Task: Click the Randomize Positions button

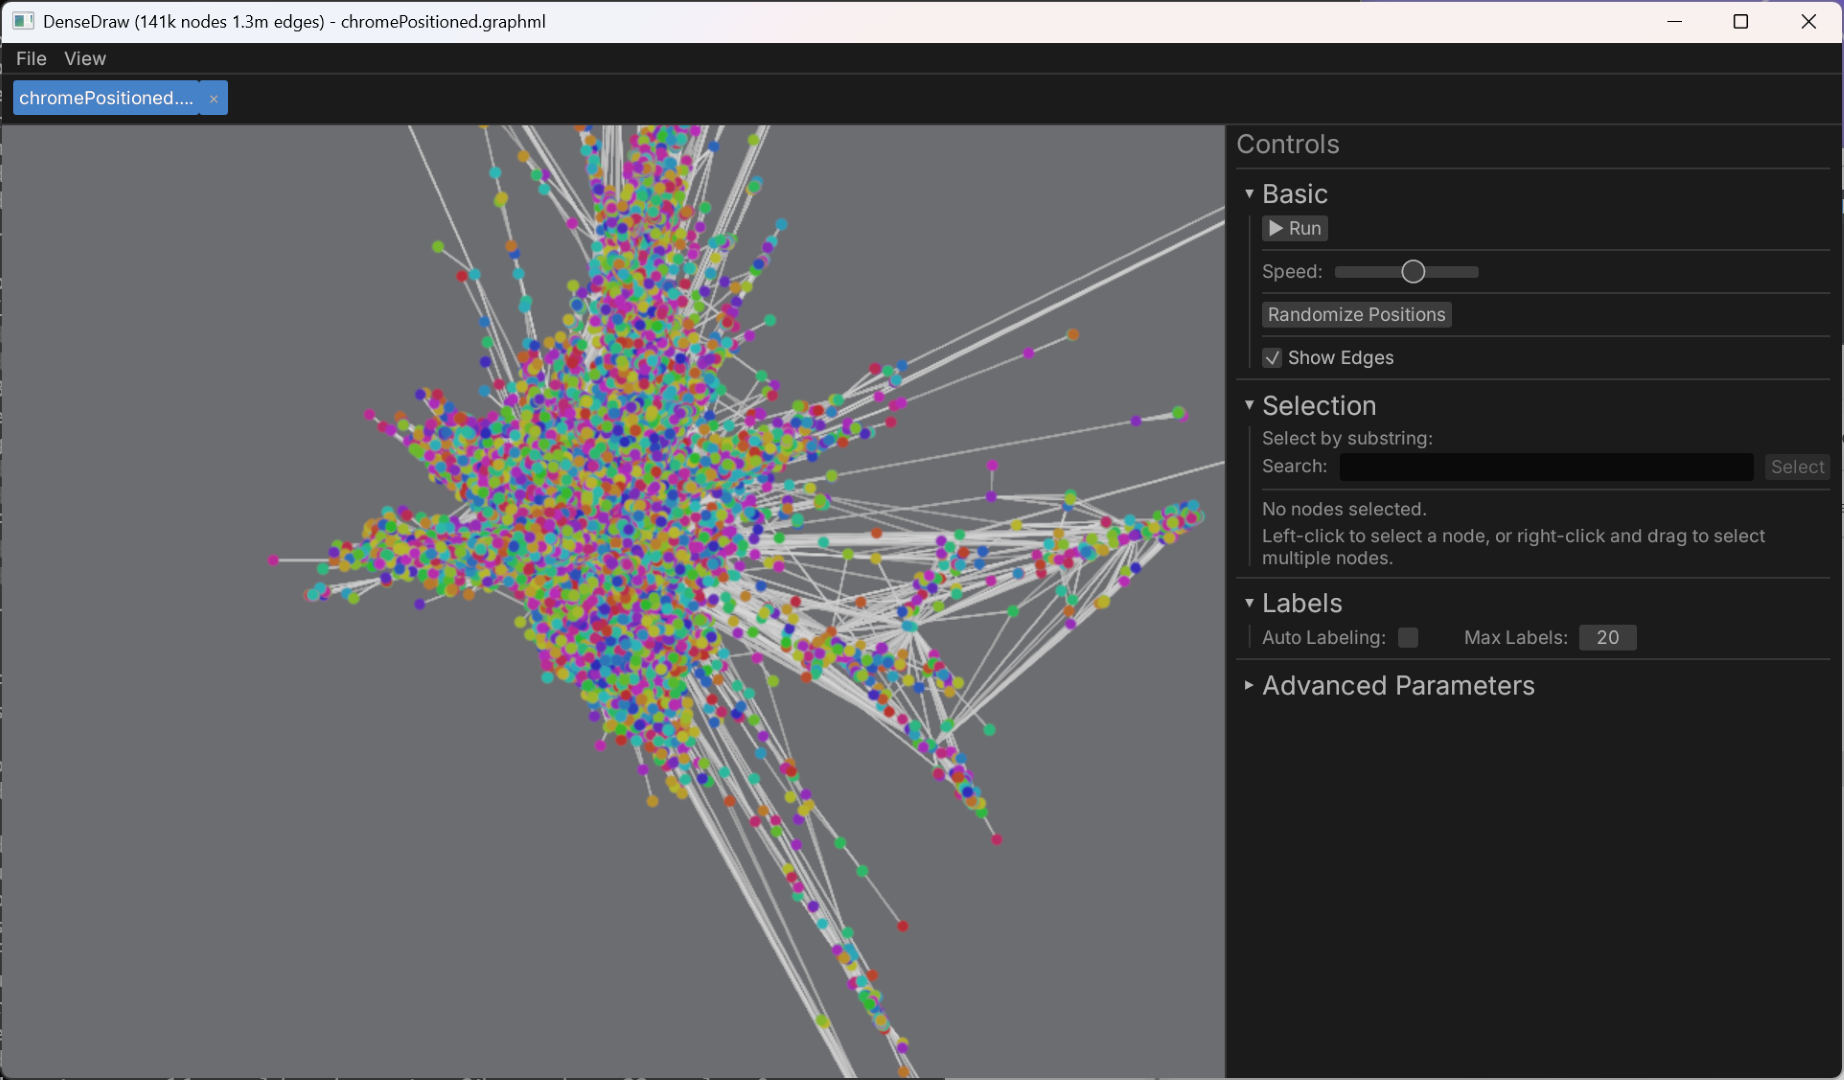Action: [x=1356, y=314]
